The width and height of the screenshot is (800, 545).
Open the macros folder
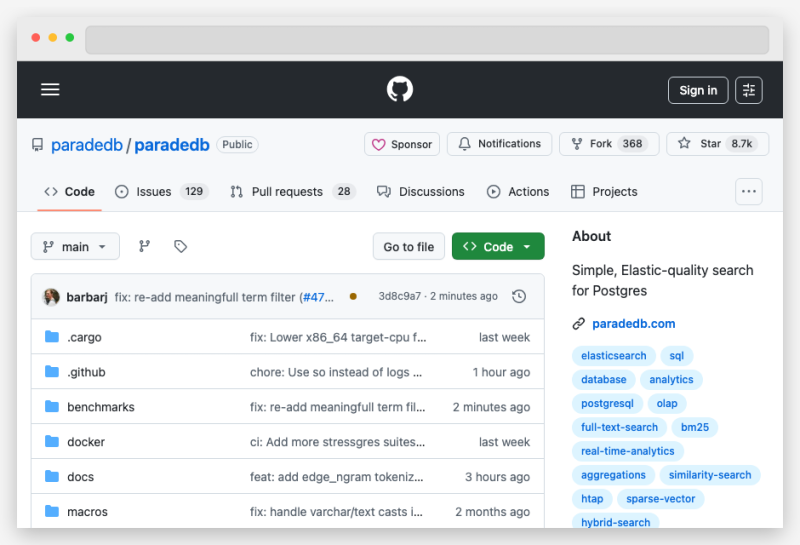coord(87,511)
